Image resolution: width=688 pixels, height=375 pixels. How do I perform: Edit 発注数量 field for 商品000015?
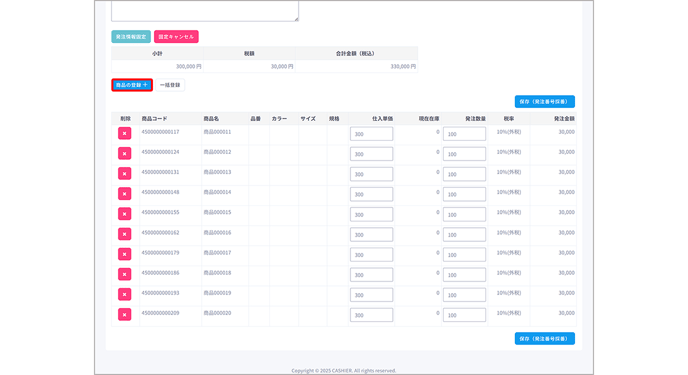pyautogui.click(x=464, y=214)
